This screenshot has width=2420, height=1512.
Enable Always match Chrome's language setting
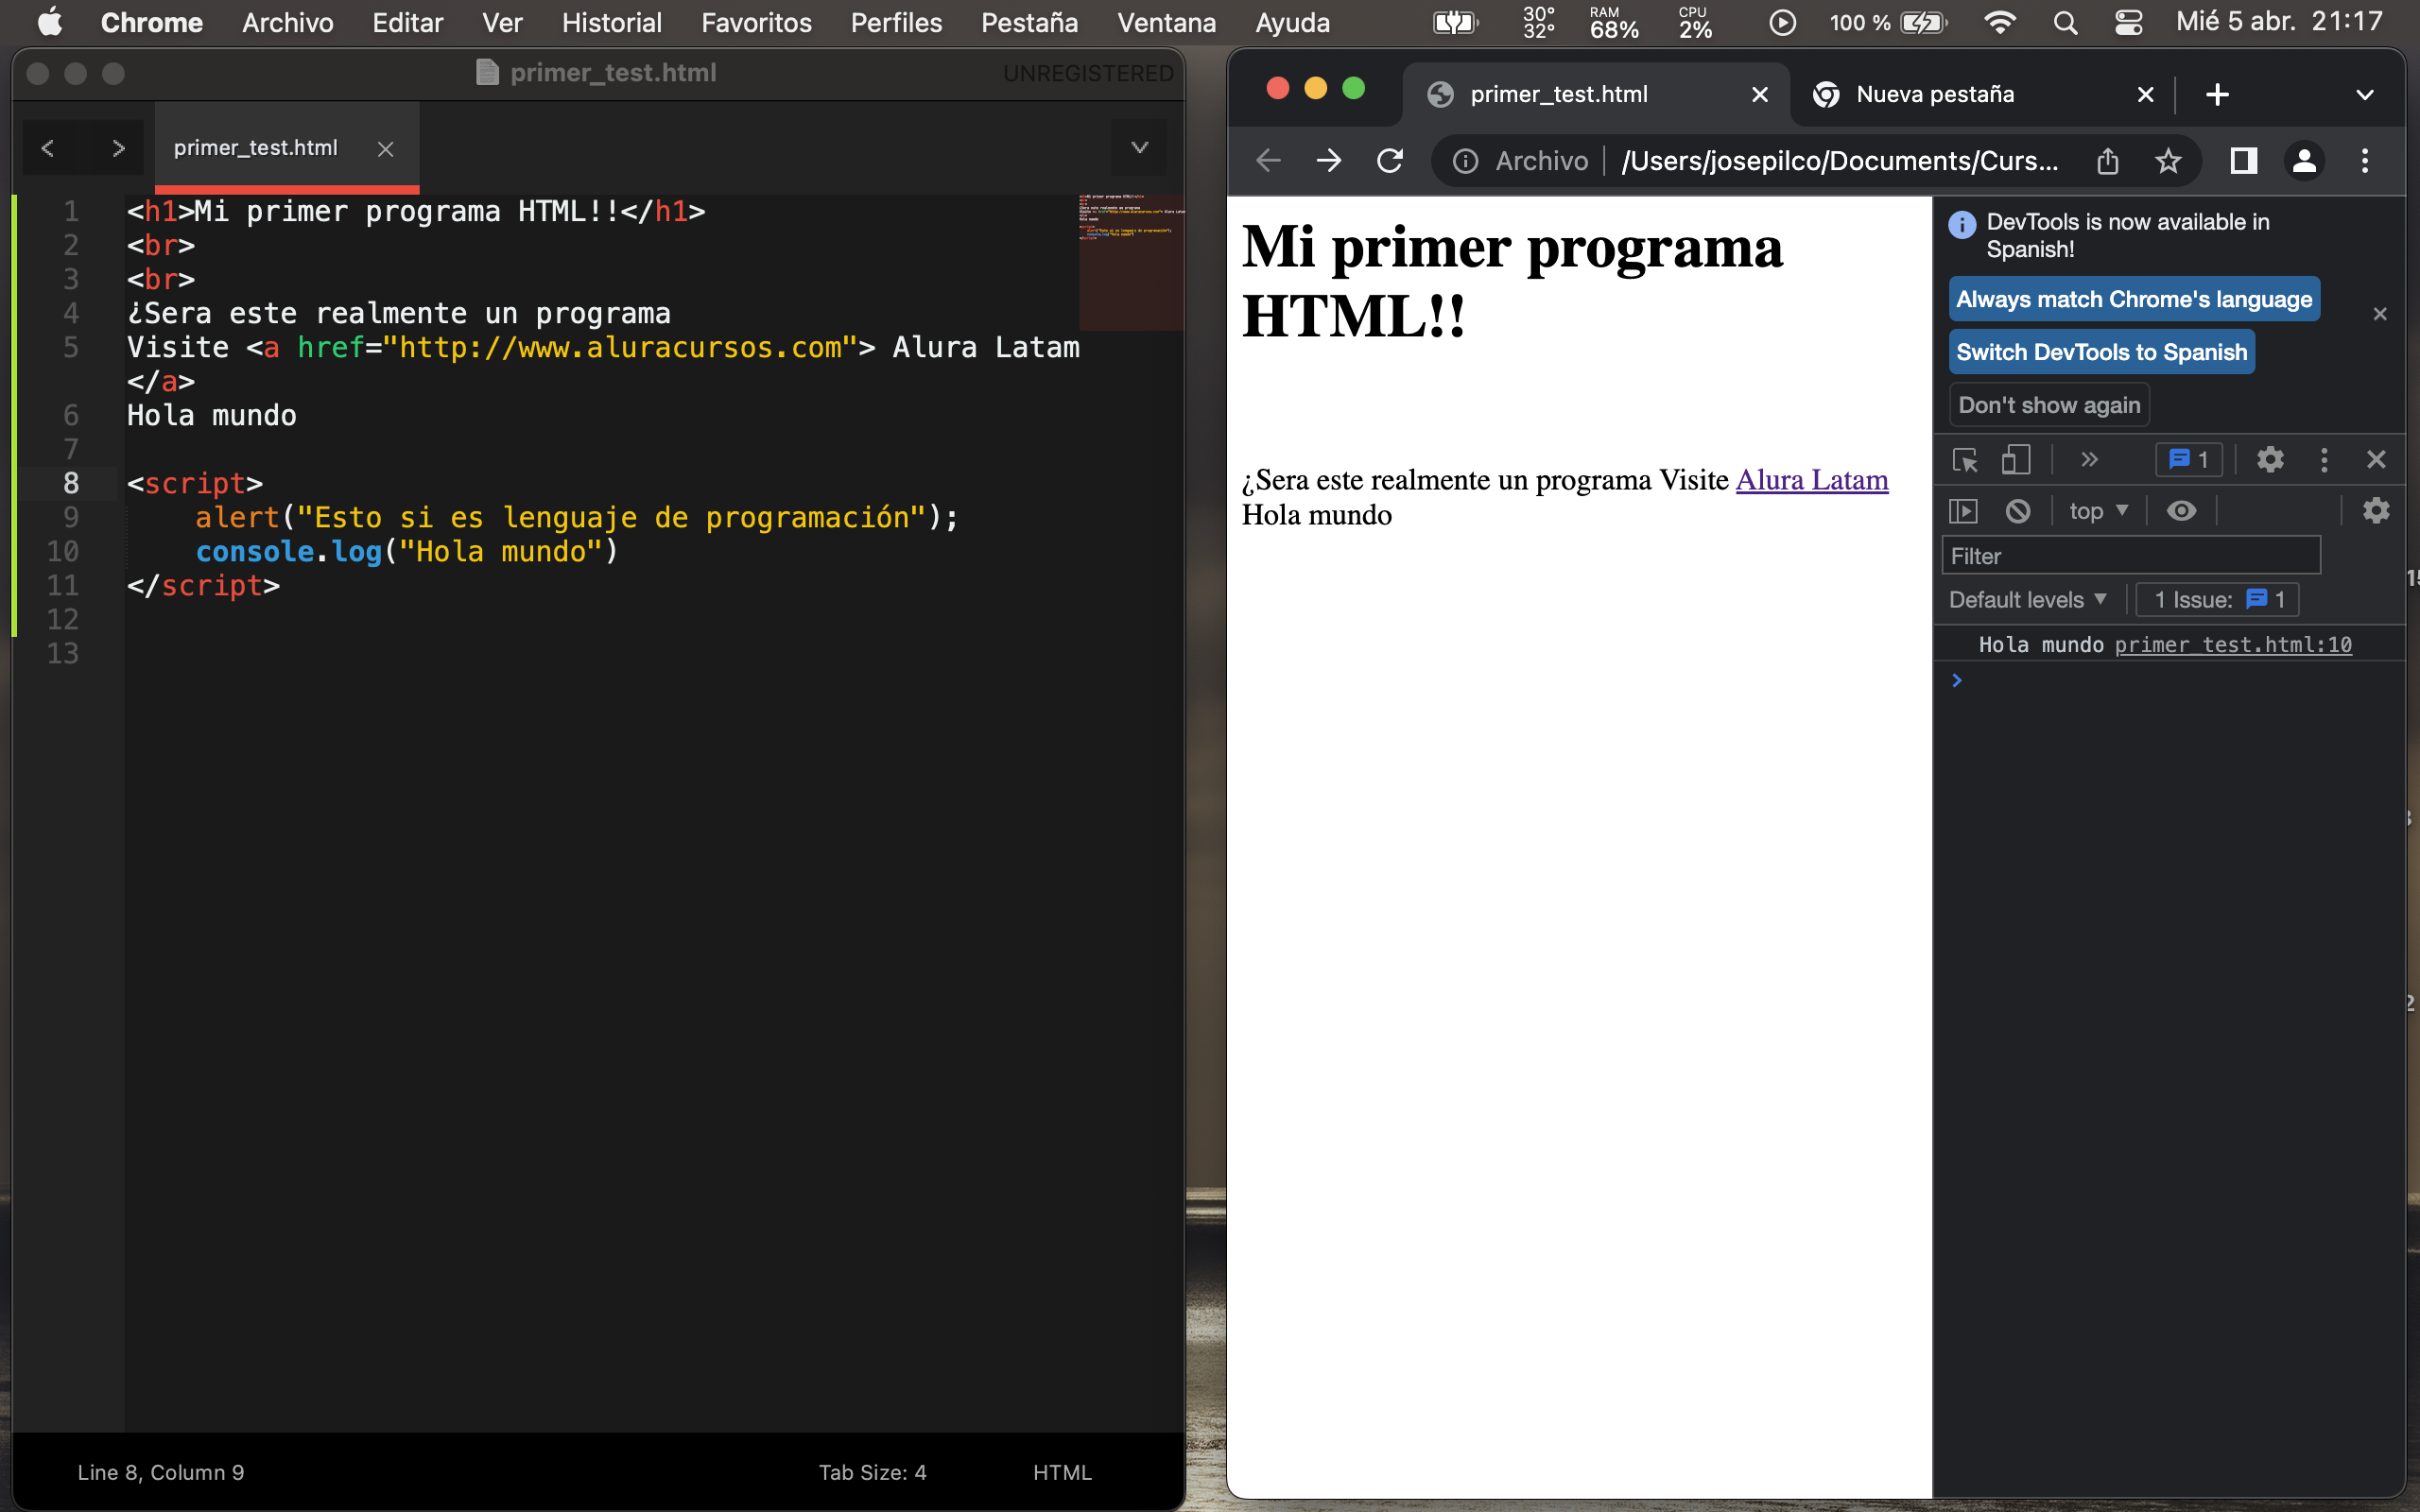coord(2133,298)
